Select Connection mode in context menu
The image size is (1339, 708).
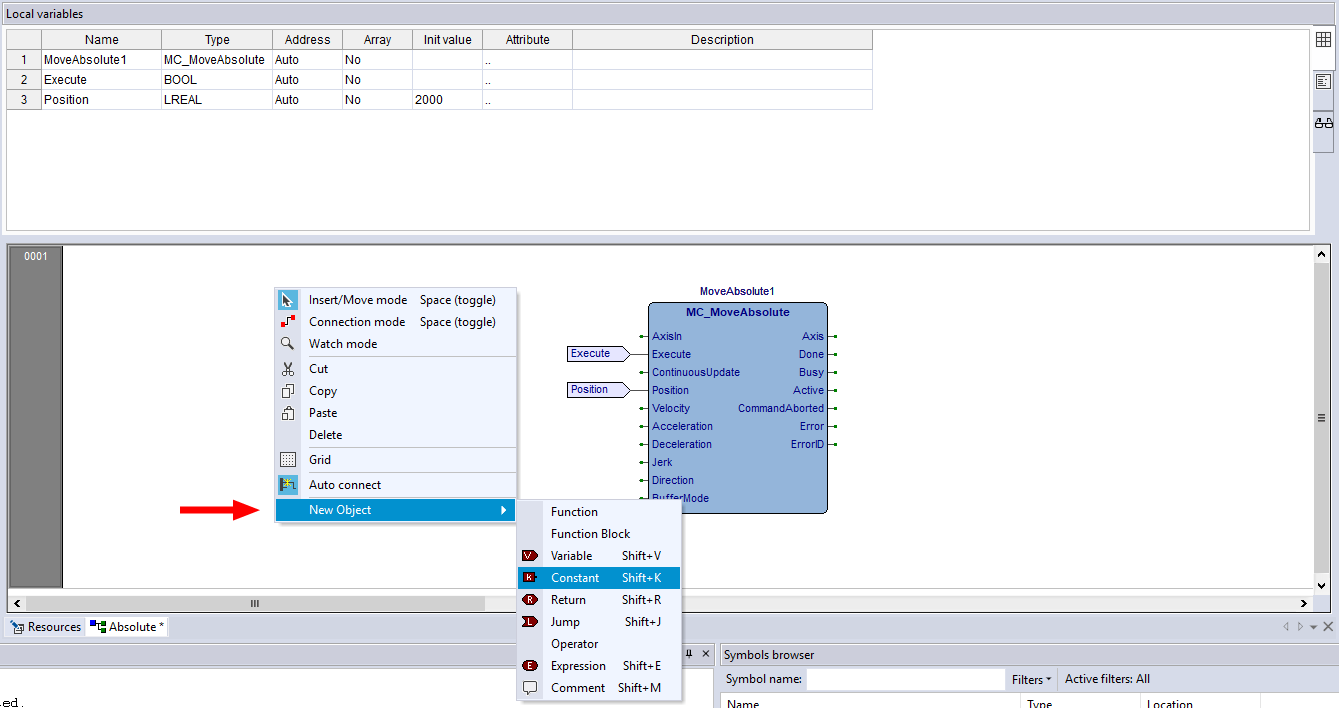coord(357,322)
